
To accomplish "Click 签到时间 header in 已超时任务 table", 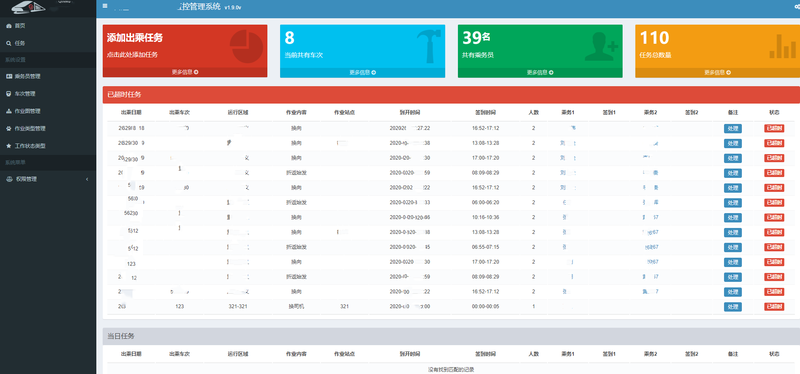I will [x=485, y=112].
